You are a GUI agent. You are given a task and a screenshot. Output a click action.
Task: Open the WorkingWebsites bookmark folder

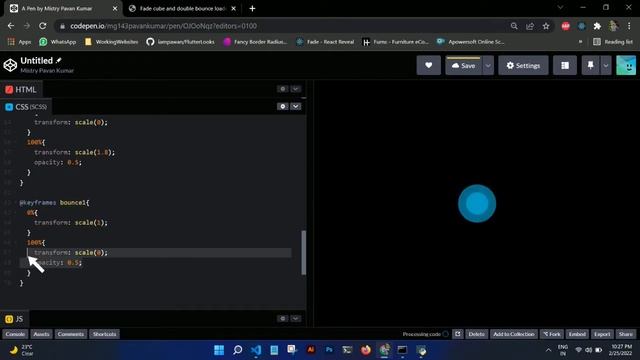point(111,42)
